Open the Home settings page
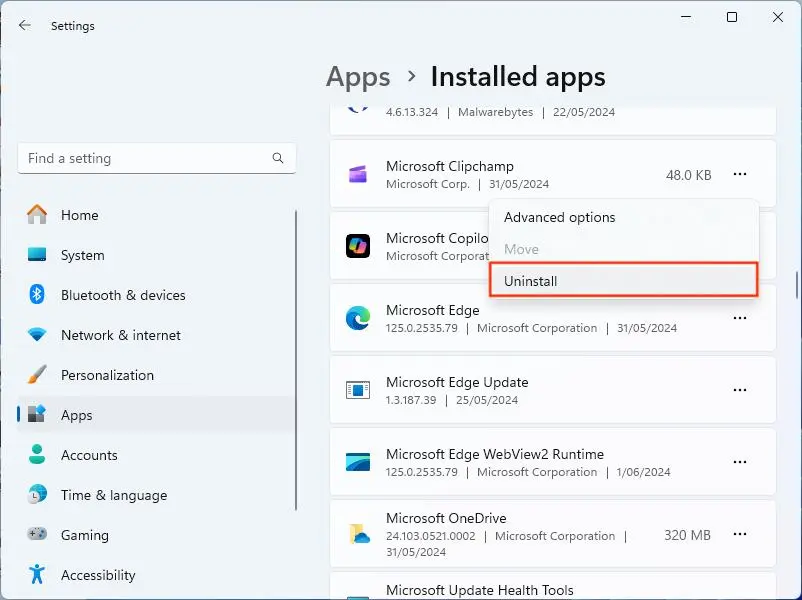 point(156,215)
